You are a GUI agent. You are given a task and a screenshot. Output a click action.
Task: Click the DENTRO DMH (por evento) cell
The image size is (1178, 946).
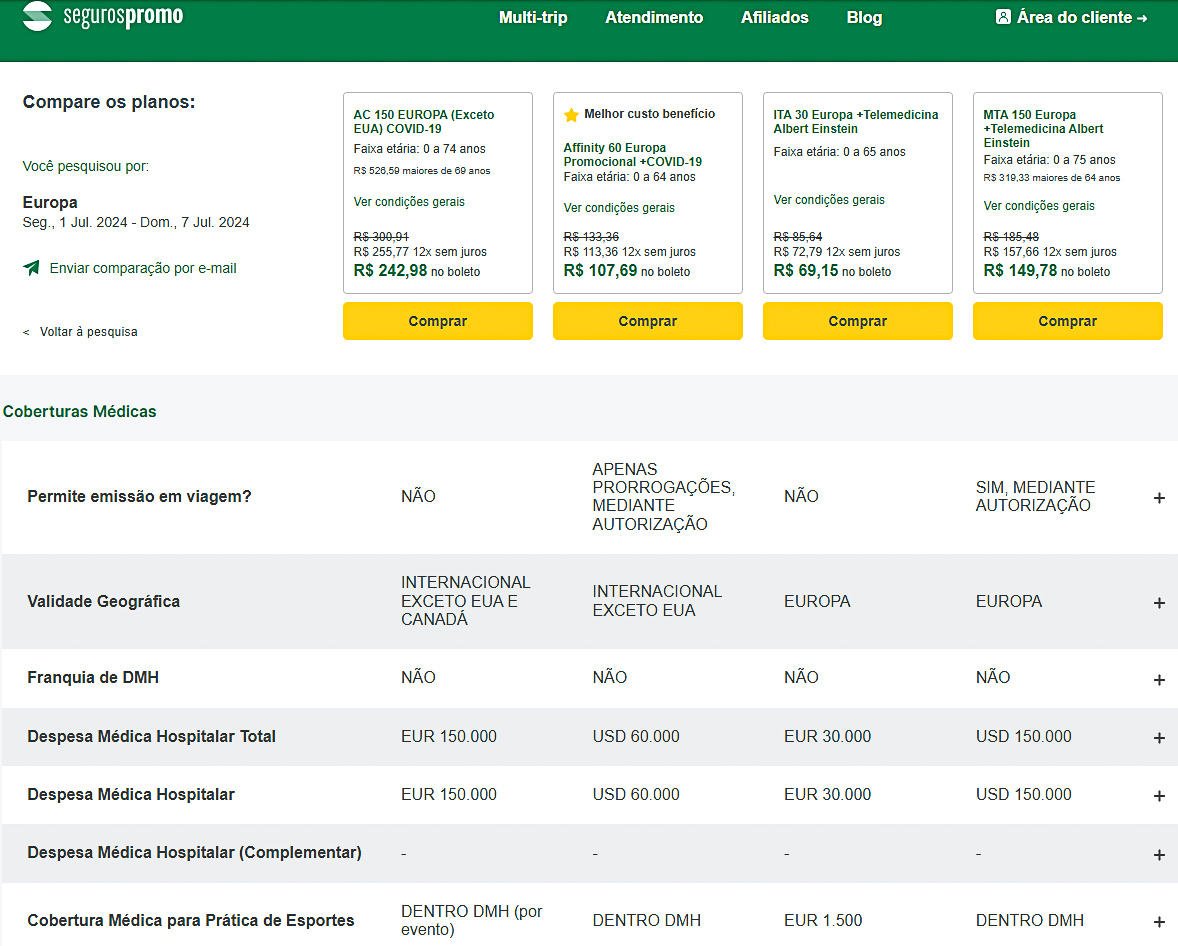coord(472,920)
